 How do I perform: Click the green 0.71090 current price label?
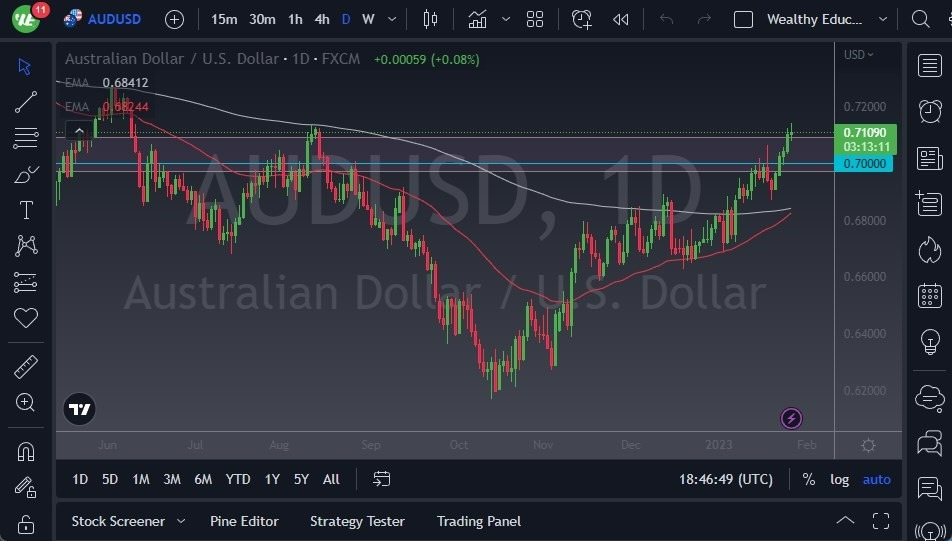[865, 139]
